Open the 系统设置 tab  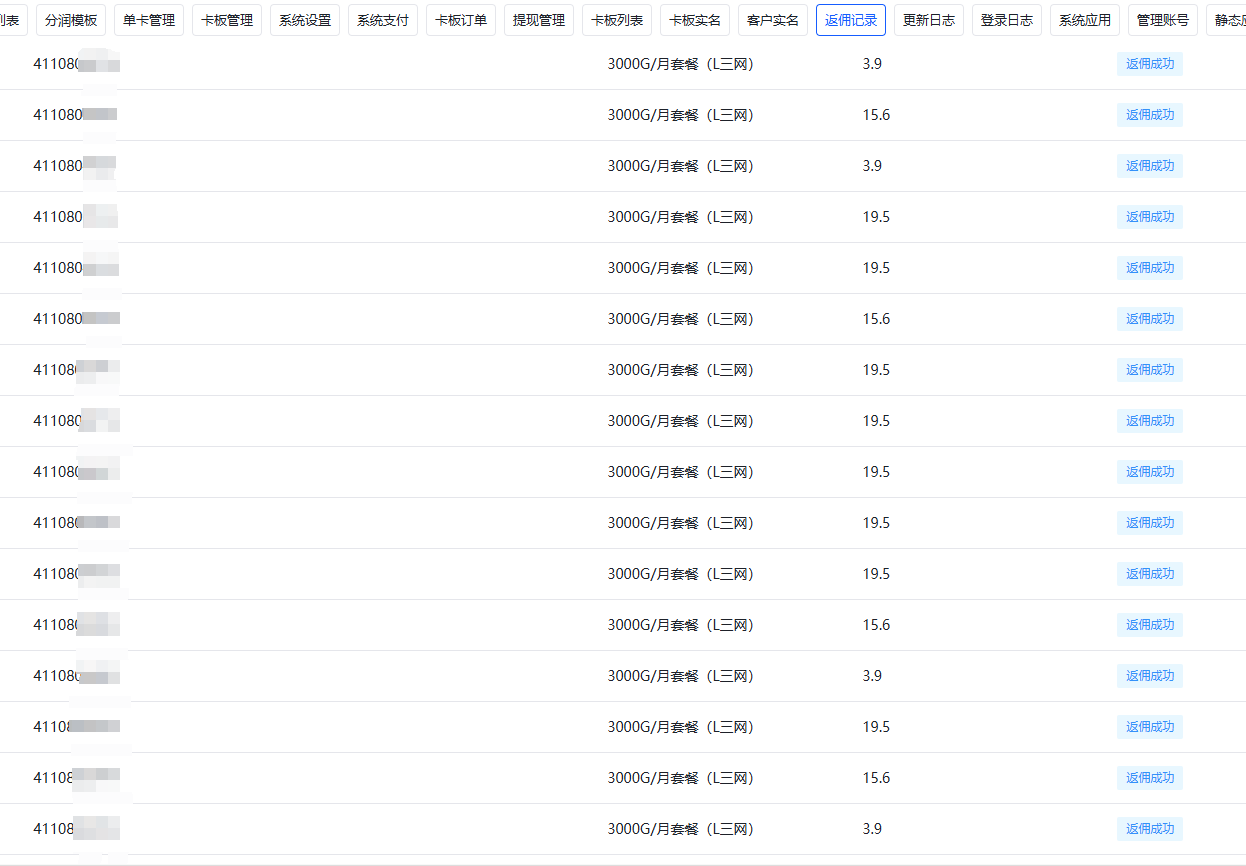(305, 20)
